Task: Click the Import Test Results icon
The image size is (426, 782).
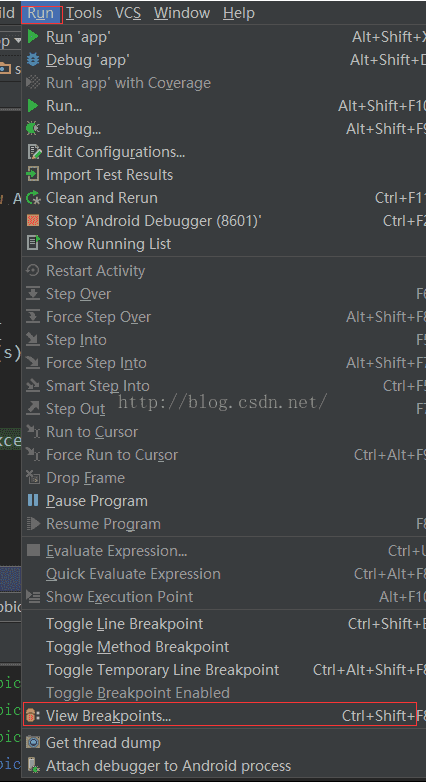Action: [x=33, y=175]
